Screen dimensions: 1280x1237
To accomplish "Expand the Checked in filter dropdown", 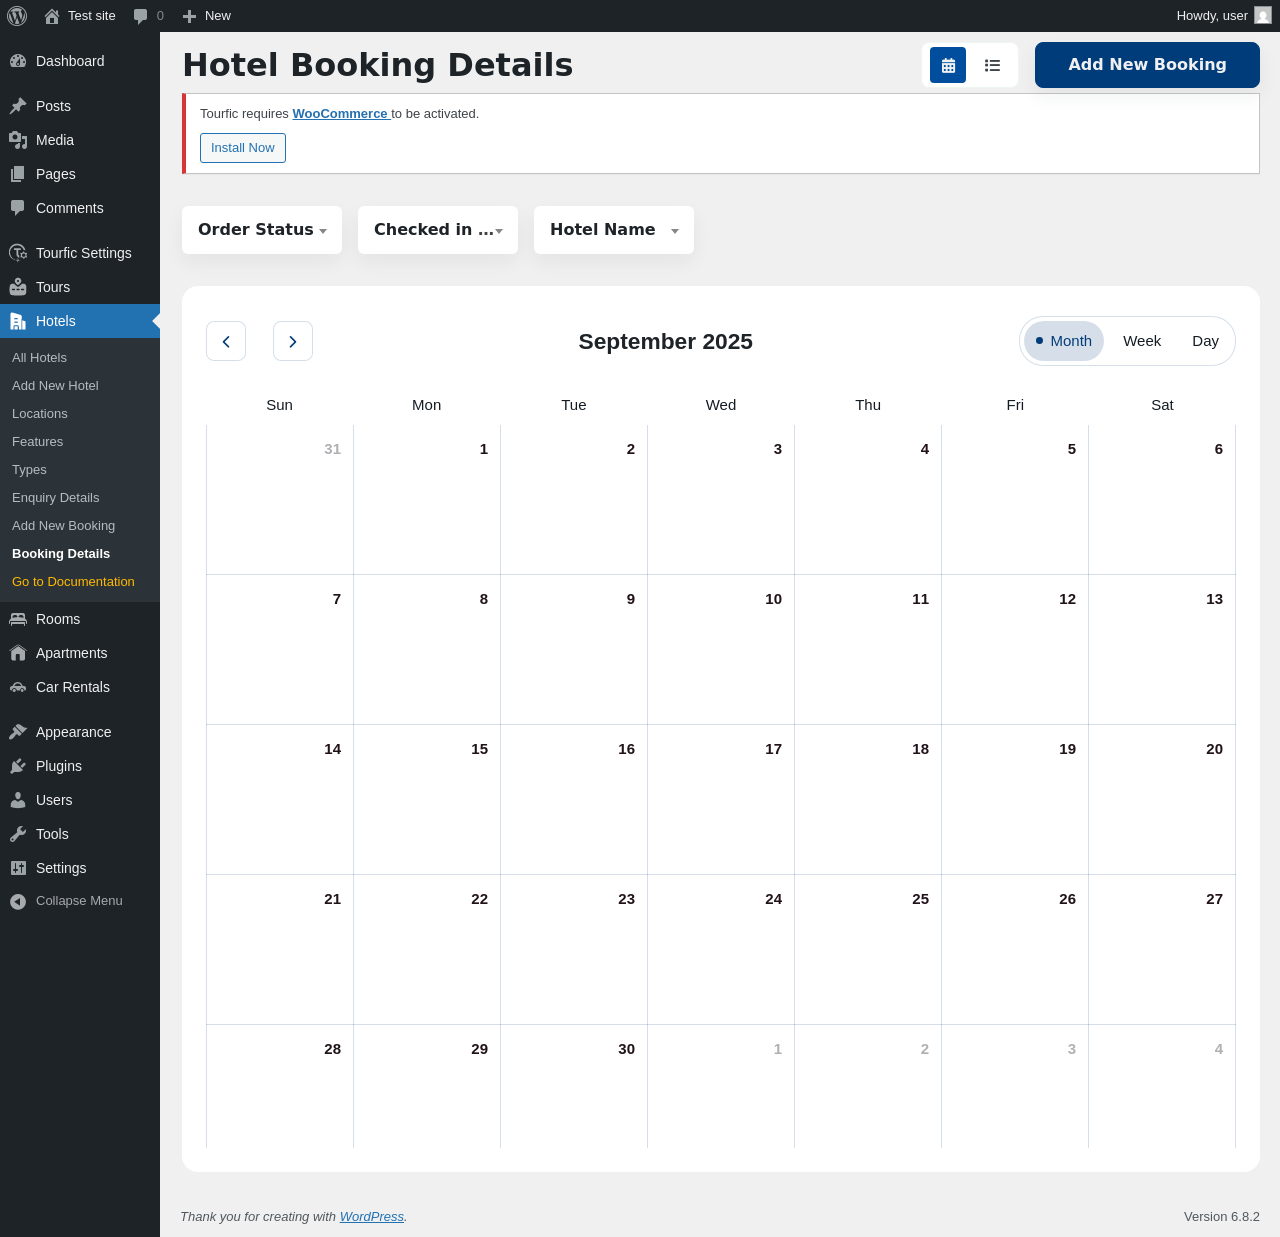I will pyautogui.click(x=438, y=230).
